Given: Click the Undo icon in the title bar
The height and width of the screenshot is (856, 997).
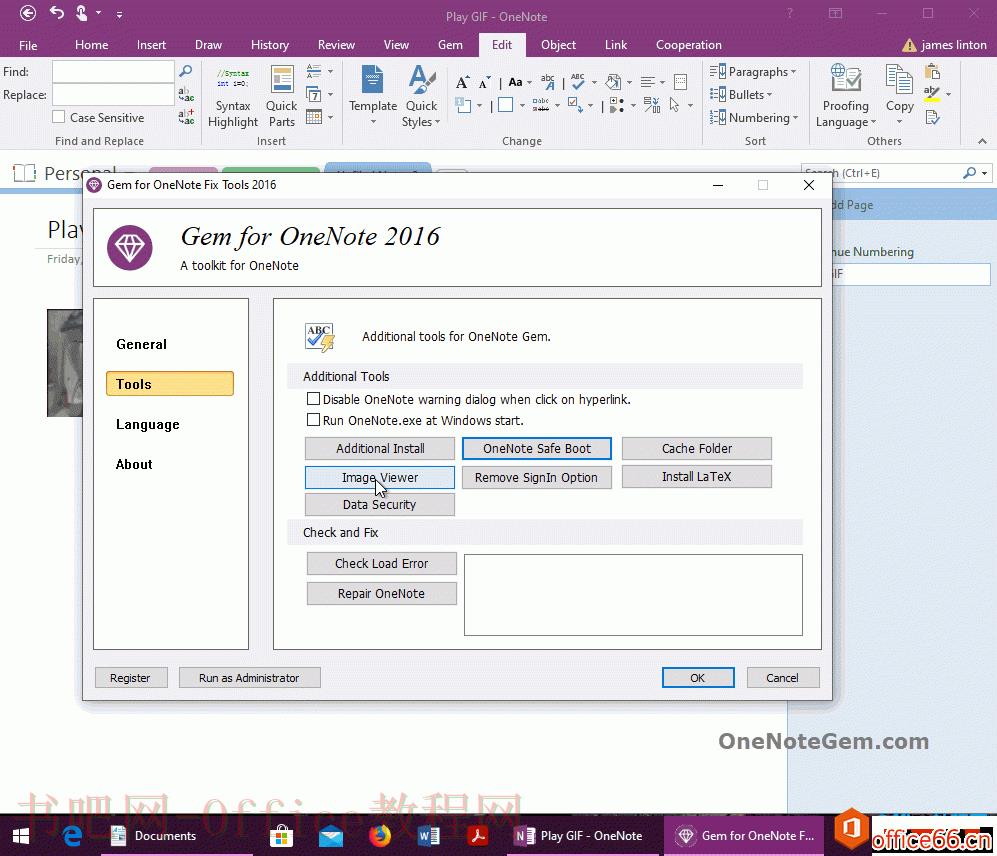Looking at the screenshot, I should (57, 13).
